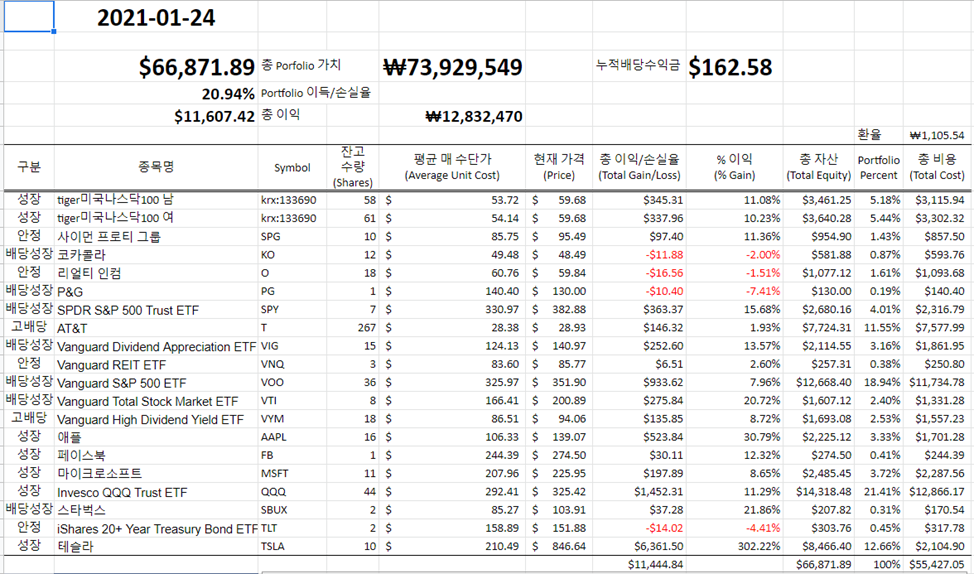Select the date cell 2021-01-24

coord(156,17)
